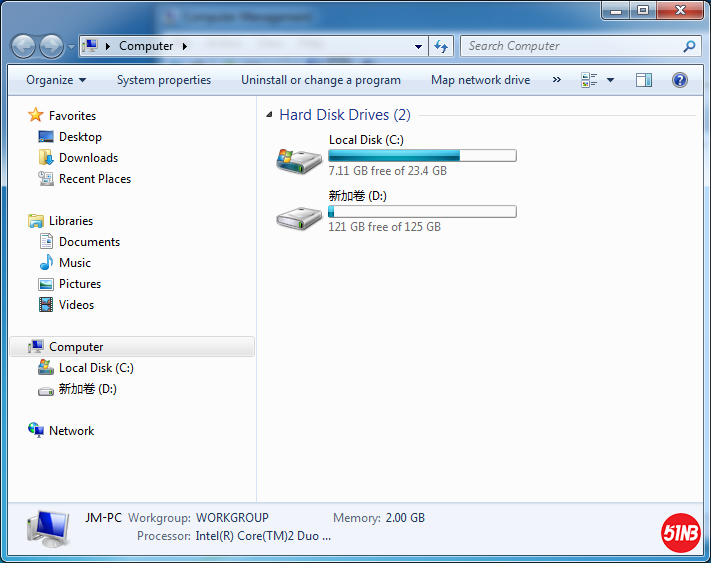Image resolution: width=711 pixels, height=563 pixels.
Task: Open the Pictures library
Action: [x=80, y=284]
